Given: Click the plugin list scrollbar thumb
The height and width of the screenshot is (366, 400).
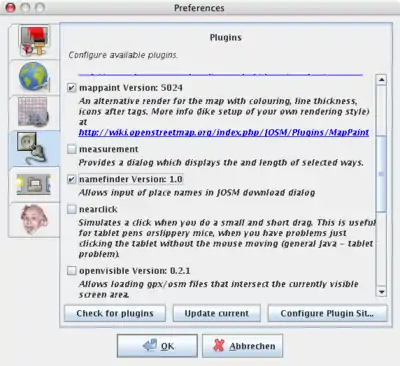Looking at the screenshot, I should click(381, 174).
